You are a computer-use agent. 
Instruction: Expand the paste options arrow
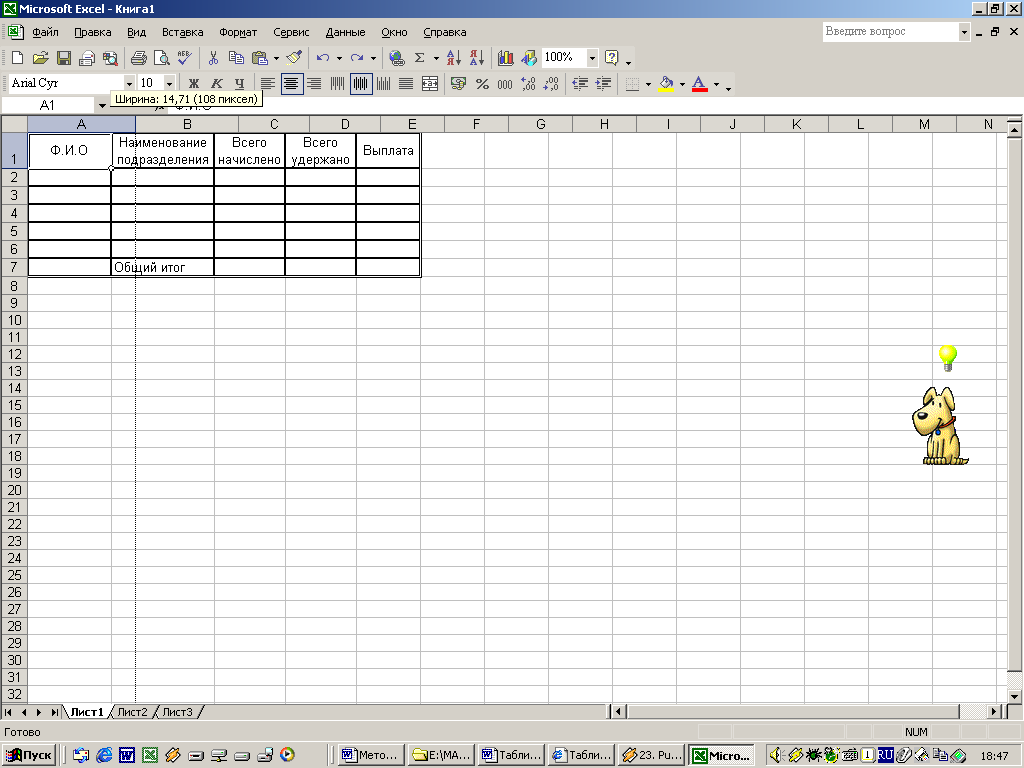point(276,58)
